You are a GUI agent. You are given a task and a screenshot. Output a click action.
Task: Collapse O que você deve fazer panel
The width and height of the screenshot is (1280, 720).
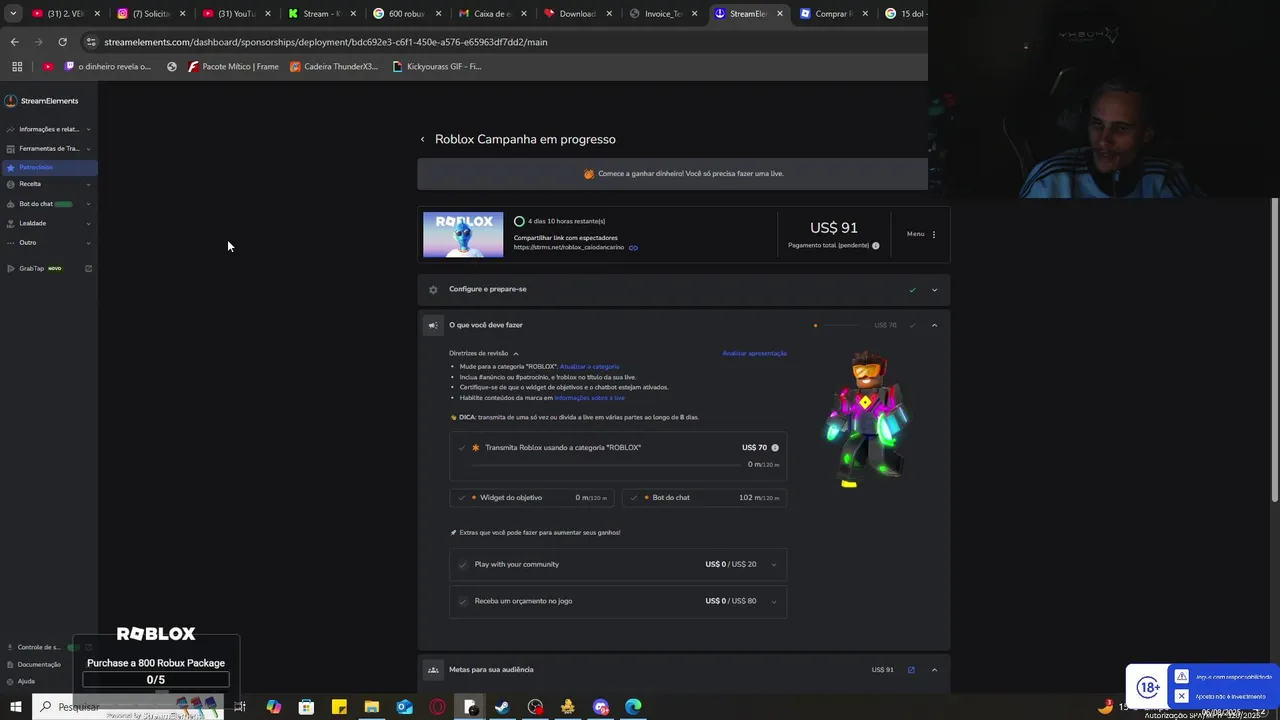(934, 325)
